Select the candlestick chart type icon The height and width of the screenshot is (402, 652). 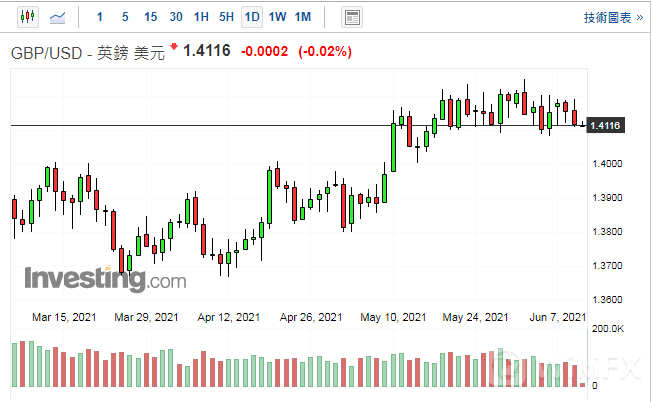26,17
